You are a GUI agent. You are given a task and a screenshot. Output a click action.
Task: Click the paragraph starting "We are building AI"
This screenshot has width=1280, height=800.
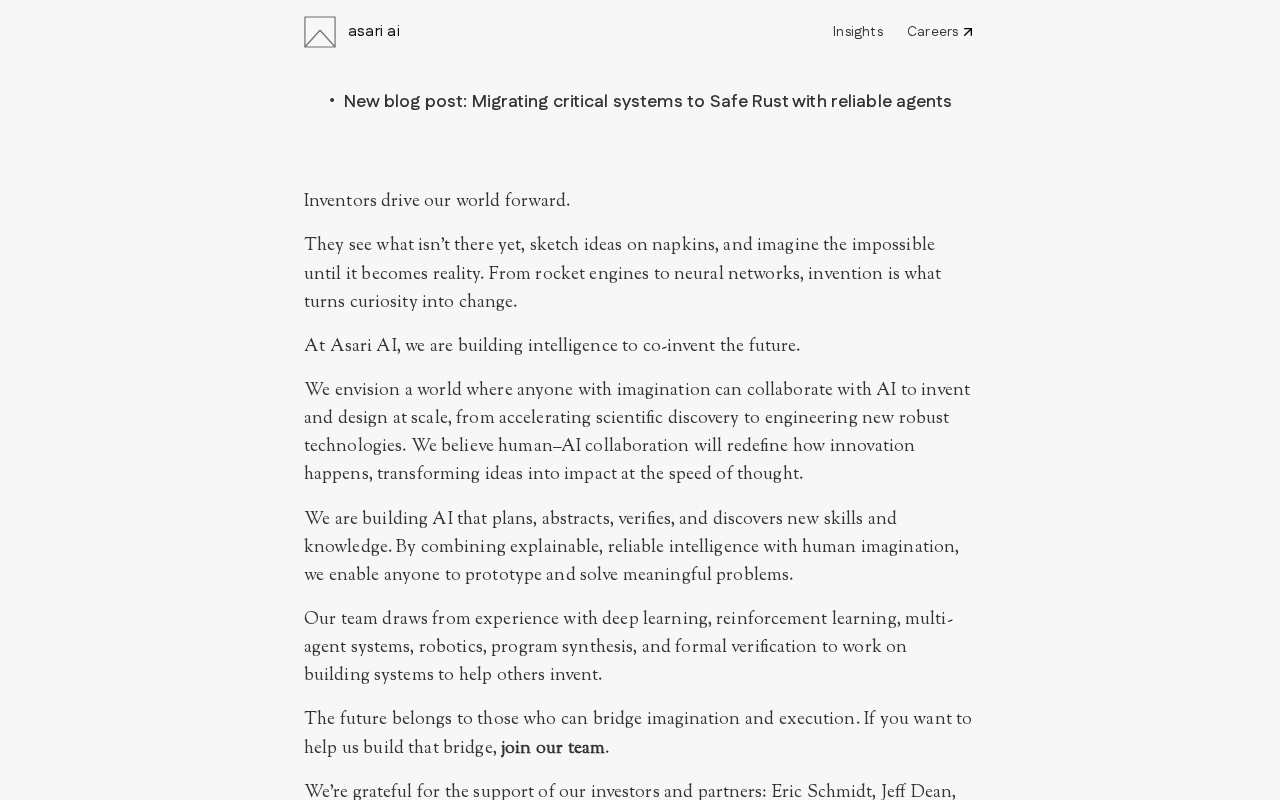[631, 547]
